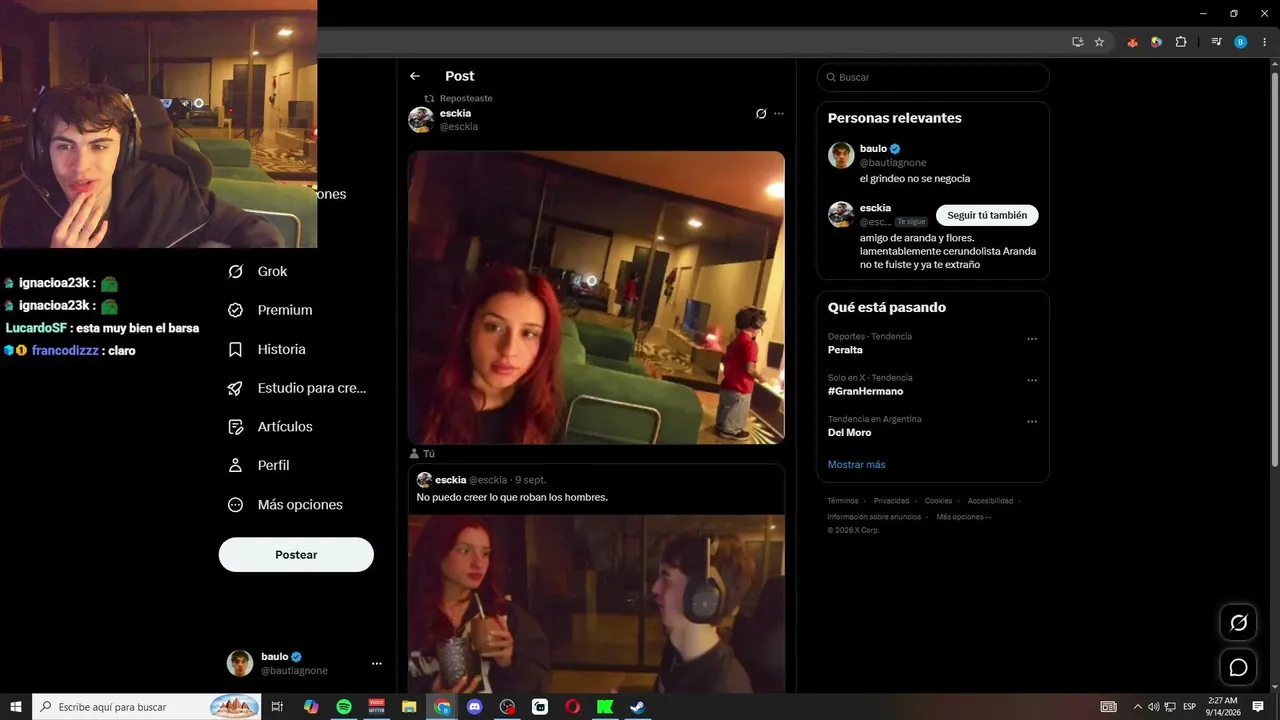Open baulo account options ellipsis
Screen dimensions: 1280x720
click(377, 663)
